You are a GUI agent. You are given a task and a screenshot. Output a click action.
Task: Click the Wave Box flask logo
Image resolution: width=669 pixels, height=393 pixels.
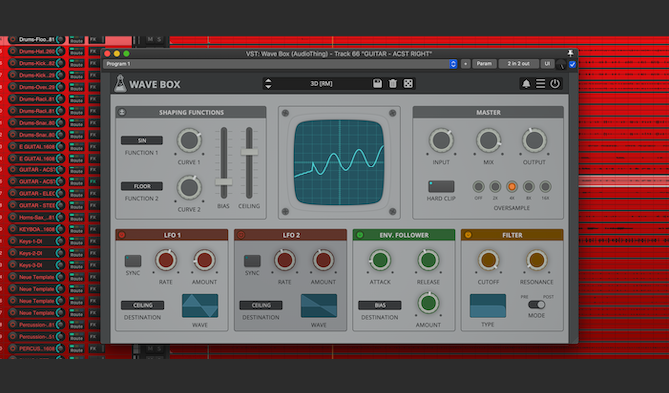[x=120, y=84]
